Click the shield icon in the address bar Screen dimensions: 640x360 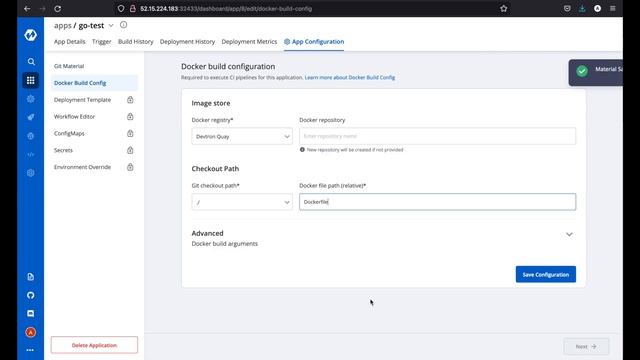click(121, 8)
